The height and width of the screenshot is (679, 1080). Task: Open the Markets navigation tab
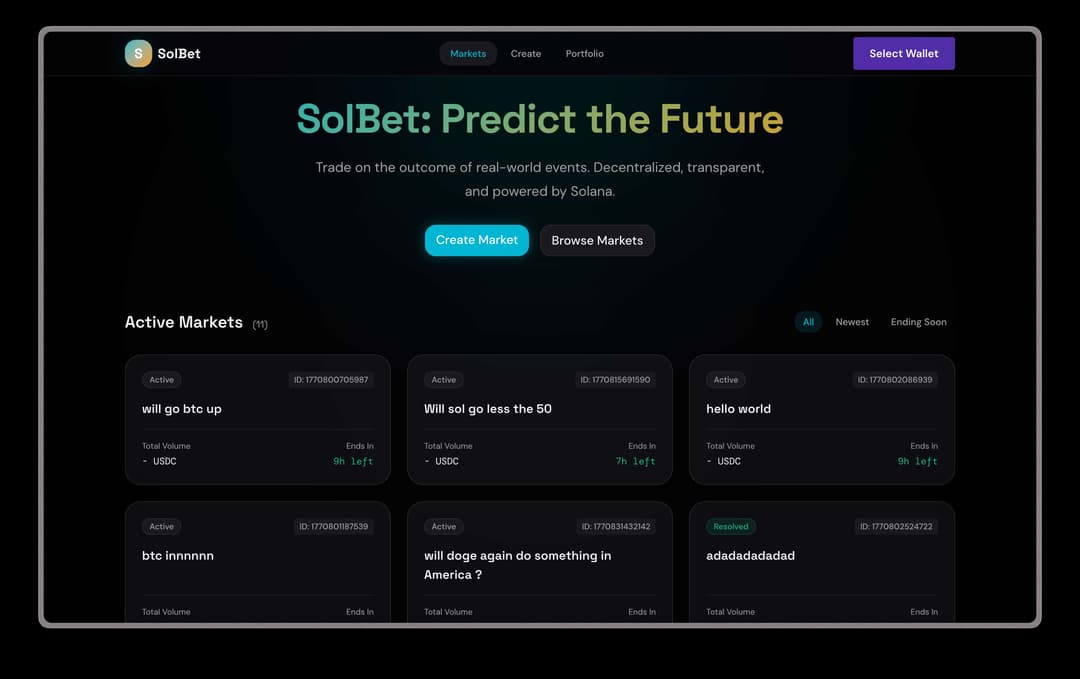(x=468, y=53)
